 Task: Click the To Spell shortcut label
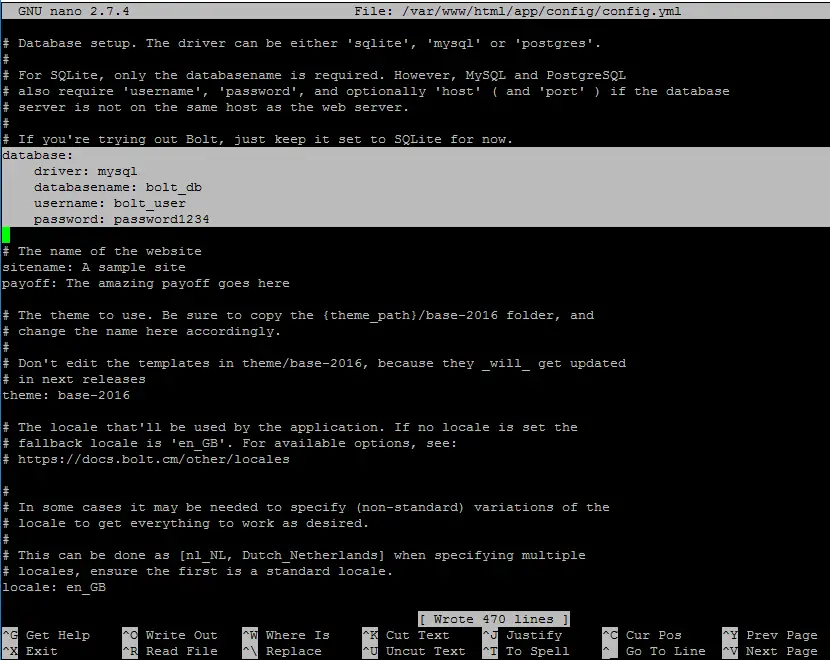537,651
